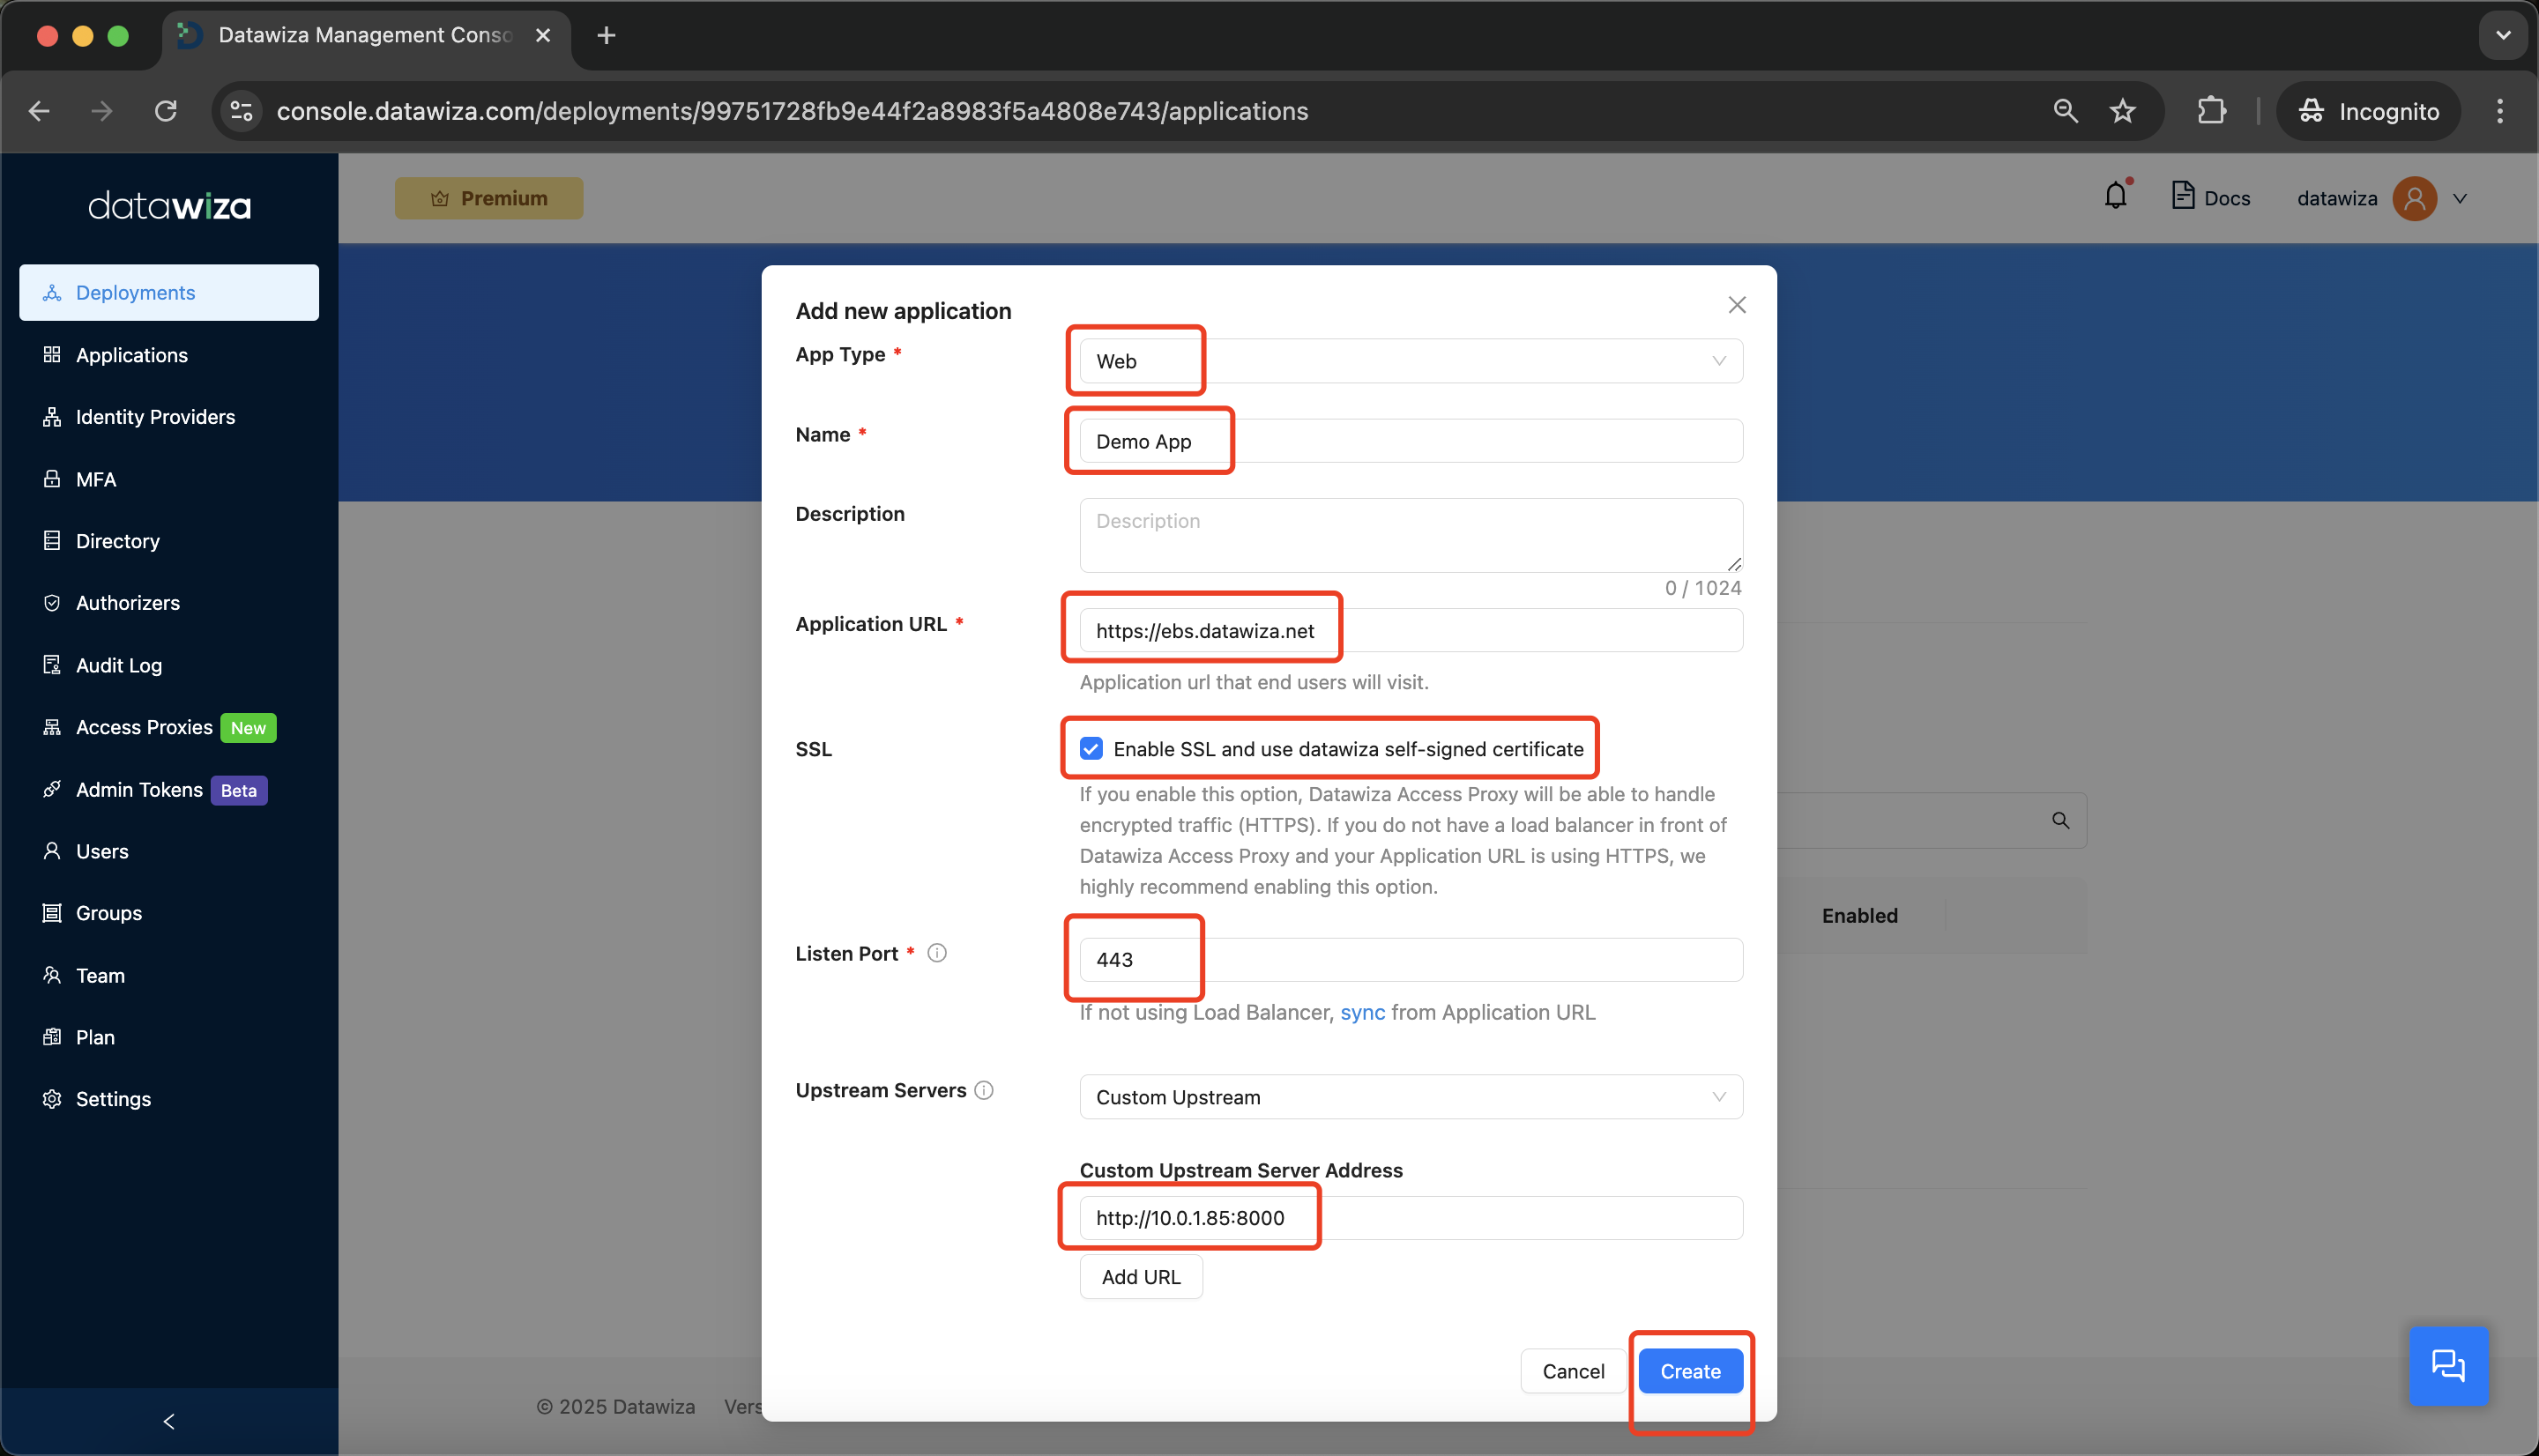Open Deployments in the sidebar

[168, 292]
